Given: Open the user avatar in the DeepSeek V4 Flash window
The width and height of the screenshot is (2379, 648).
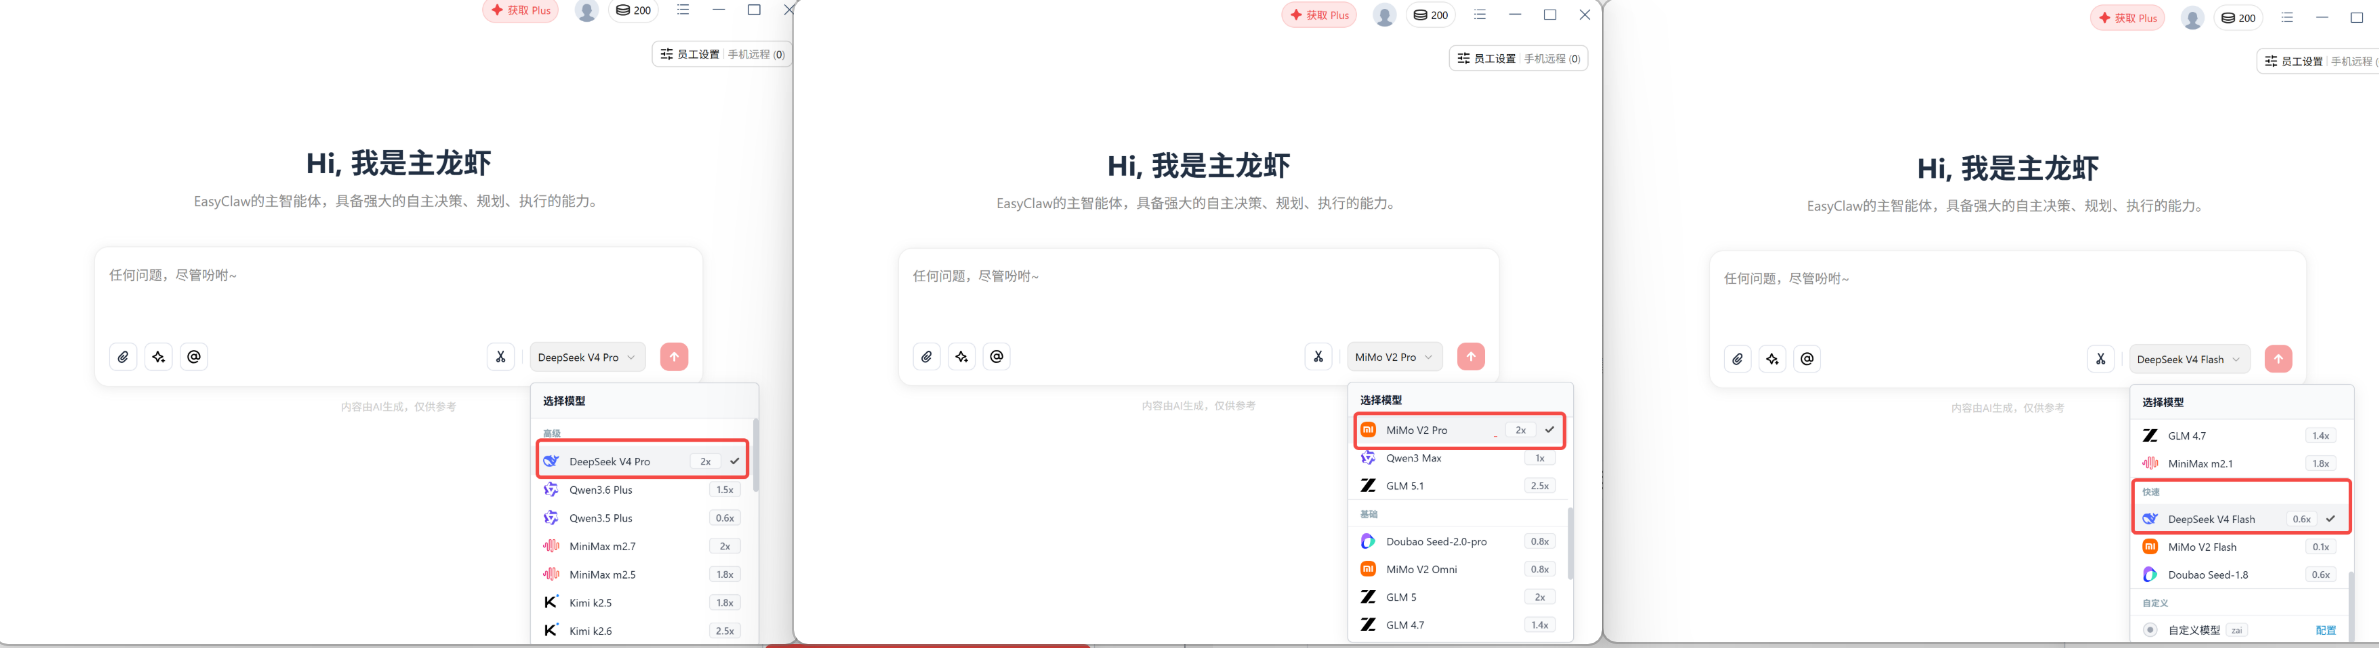Looking at the screenshot, I should click(2192, 18).
